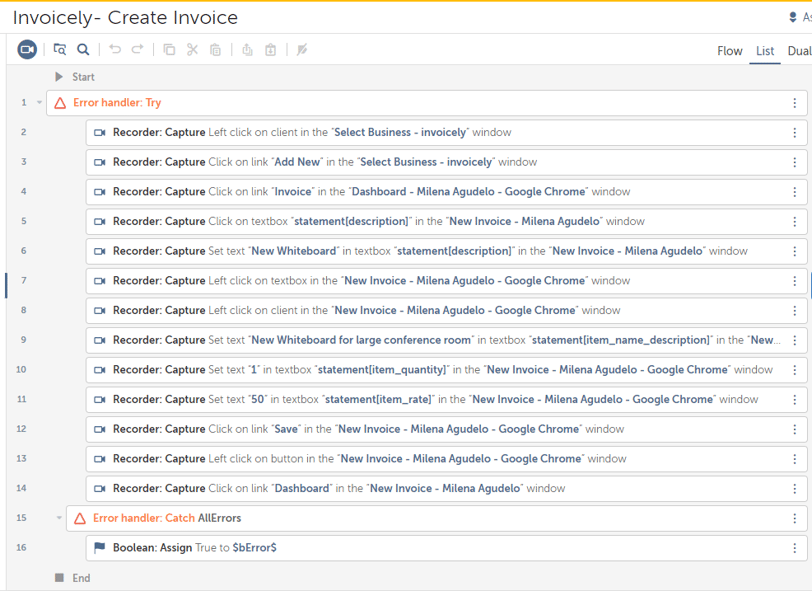Select the Click on link "Save" step
This screenshot has height=591, width=812.
pos(446,429)
